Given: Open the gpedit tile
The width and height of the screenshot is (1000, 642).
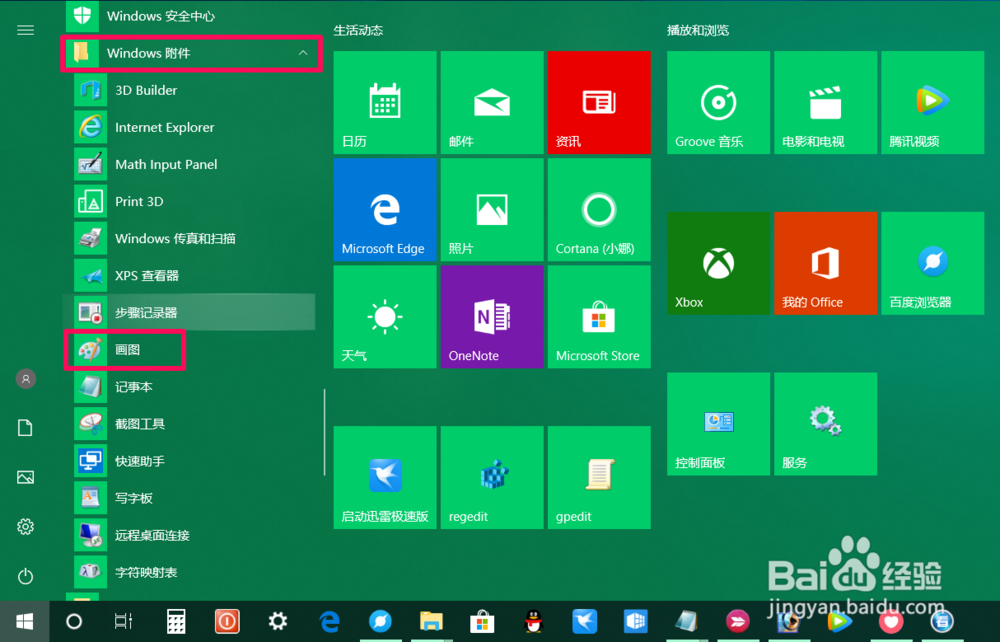Looking at the screenshot, I should (x=599, y=478).
